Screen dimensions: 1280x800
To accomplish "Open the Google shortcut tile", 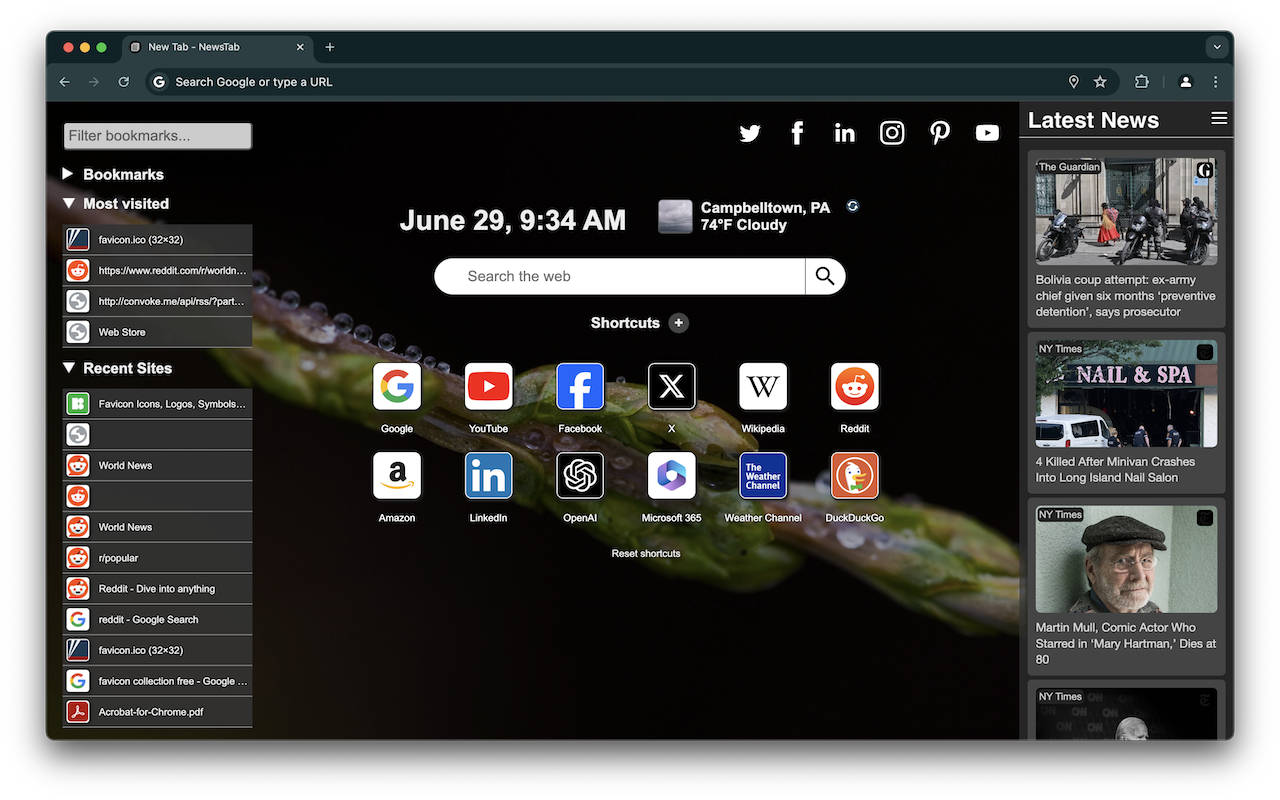I will click(x=397, y=387).
